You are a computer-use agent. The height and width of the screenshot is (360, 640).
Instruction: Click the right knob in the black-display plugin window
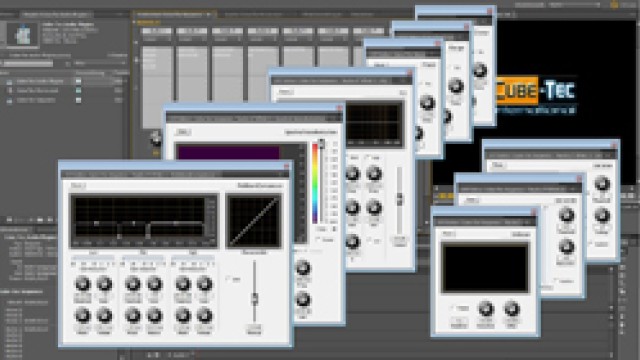pyautogui.click(x=511, y=309)
